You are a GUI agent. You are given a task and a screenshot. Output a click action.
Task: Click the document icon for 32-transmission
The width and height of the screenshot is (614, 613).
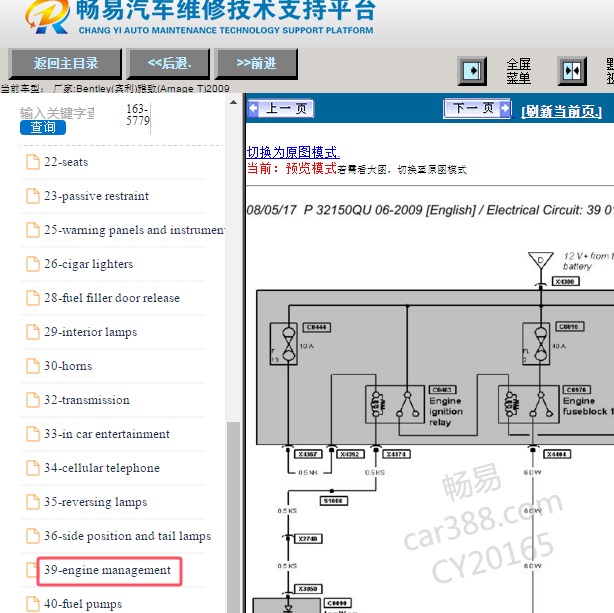coord(33,400)
